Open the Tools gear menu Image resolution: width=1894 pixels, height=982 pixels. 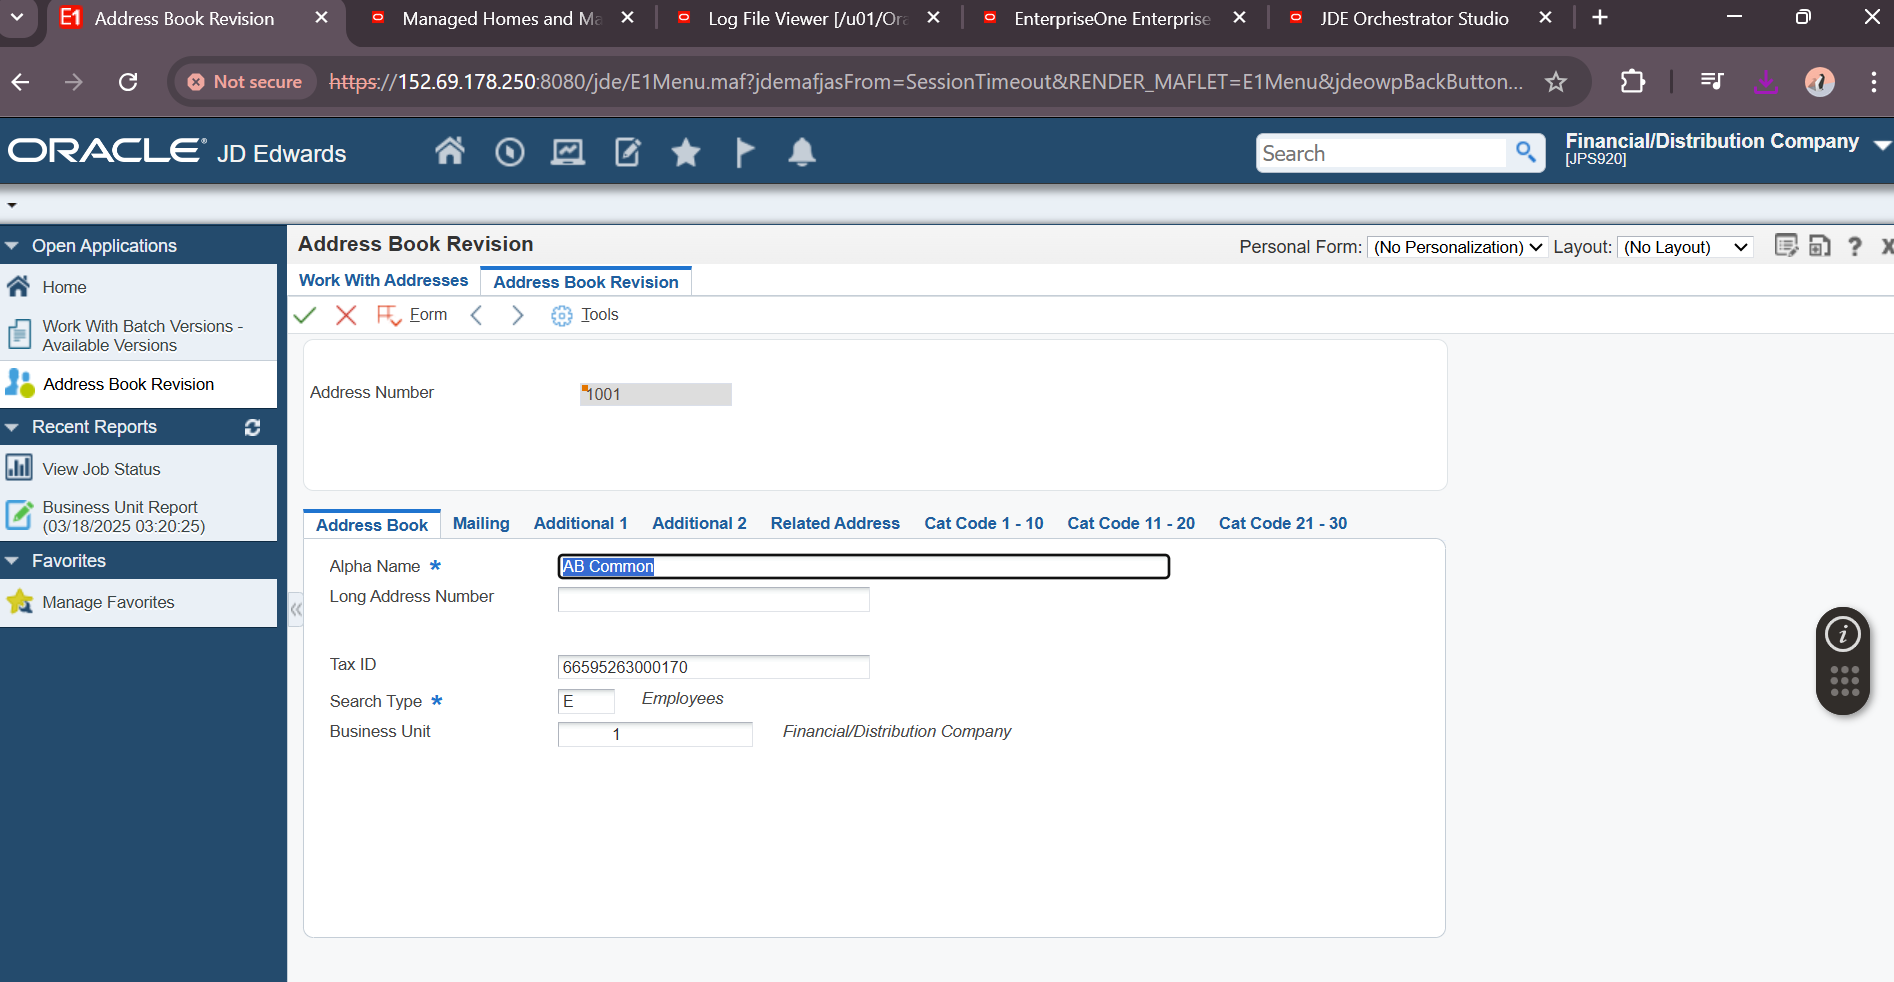click(x=561, y=314)
